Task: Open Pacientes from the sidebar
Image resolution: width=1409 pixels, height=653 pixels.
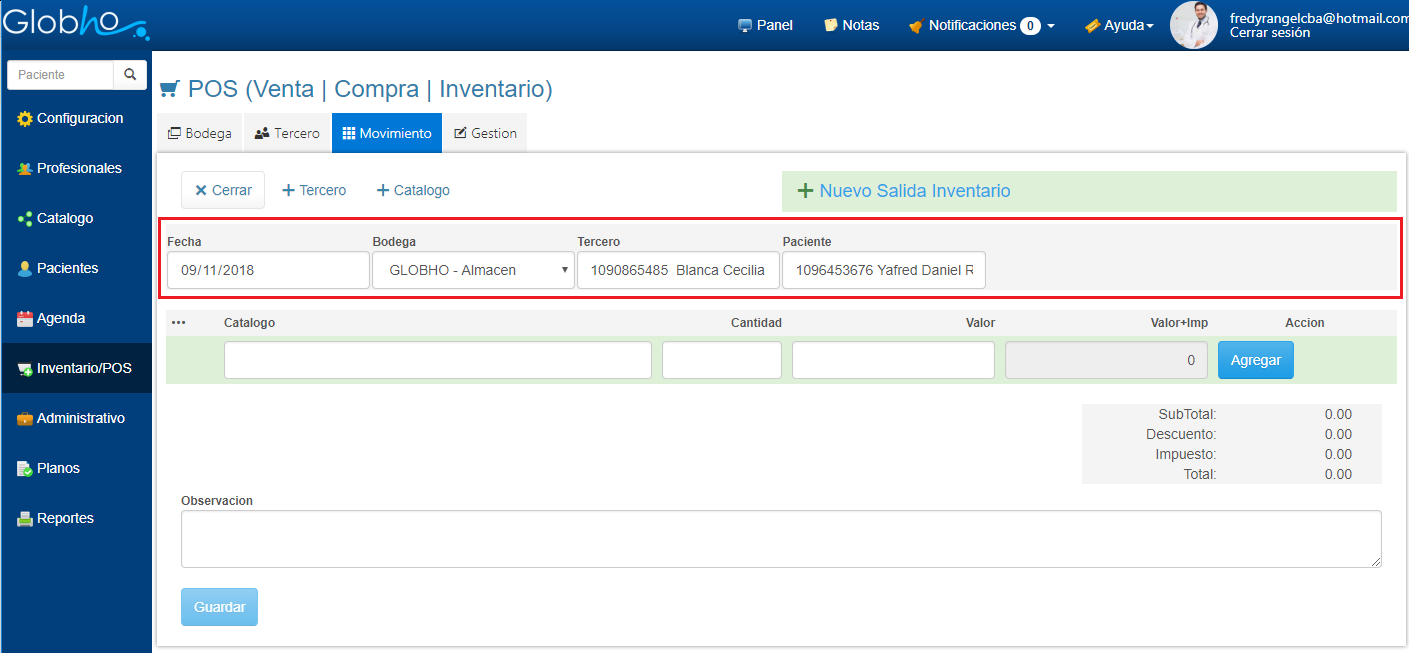Action: coord(66,269)
